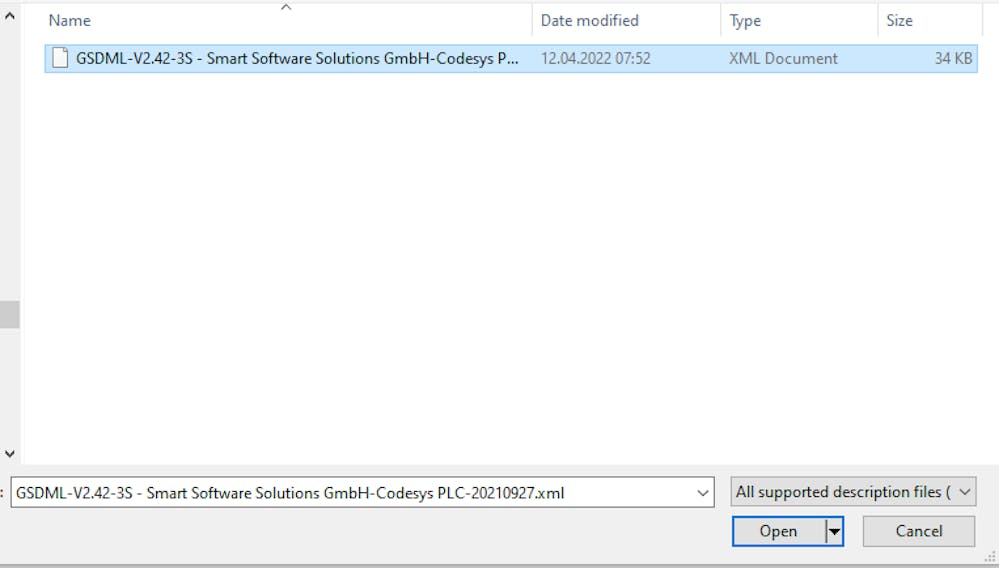Sort files by the Type column header
999x568 pixels.
click(745, 20)
